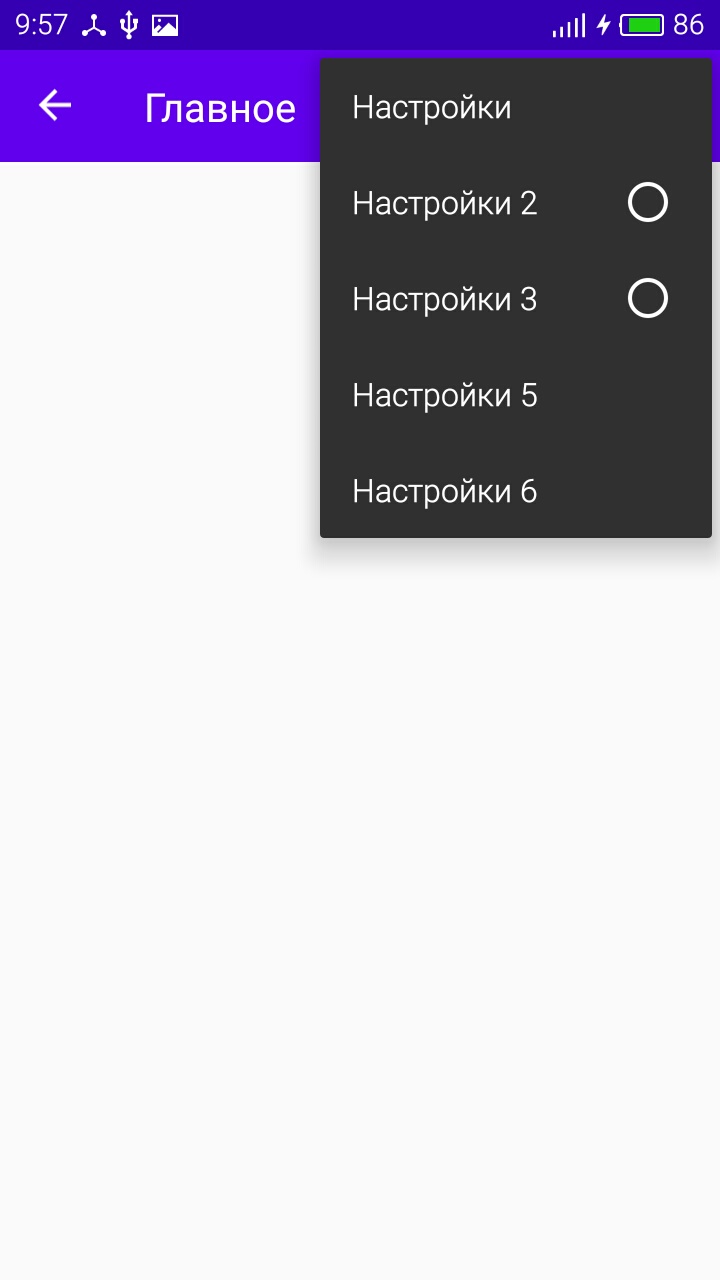
Task: Pick the Настройки 3 menu label
Action: click(x=445, y=299)
